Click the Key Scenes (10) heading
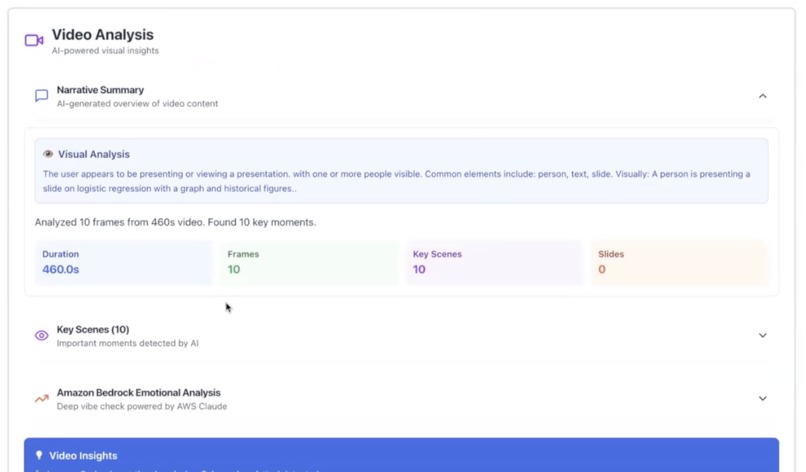806x472 pixels. click(x=93, y=330)
